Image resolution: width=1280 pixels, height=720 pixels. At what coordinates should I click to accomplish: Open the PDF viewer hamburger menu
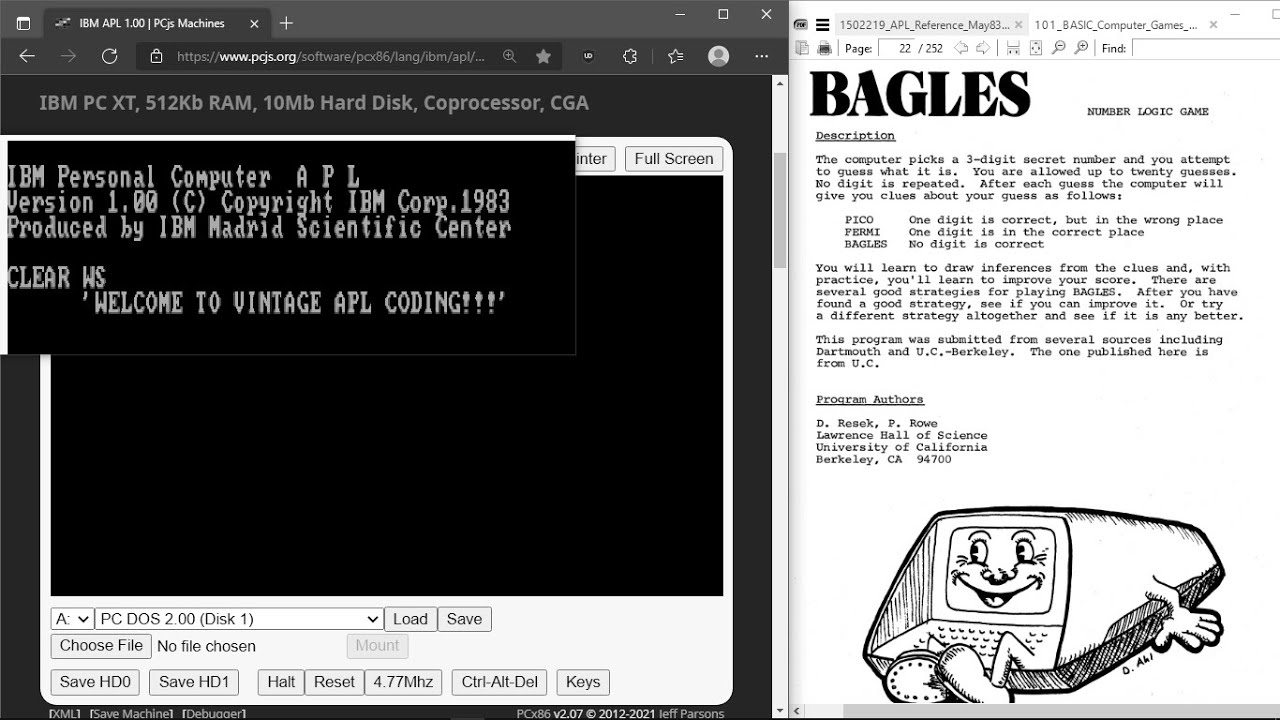pos(822,25)
